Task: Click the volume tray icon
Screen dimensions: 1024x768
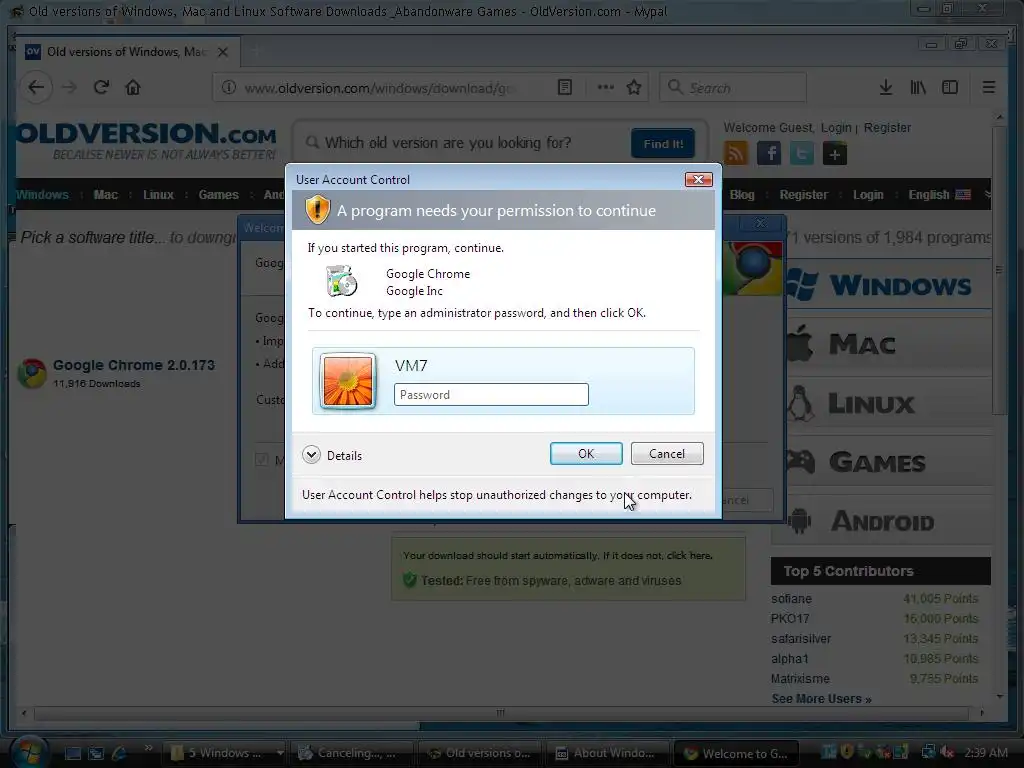Action: coord(946,753)
